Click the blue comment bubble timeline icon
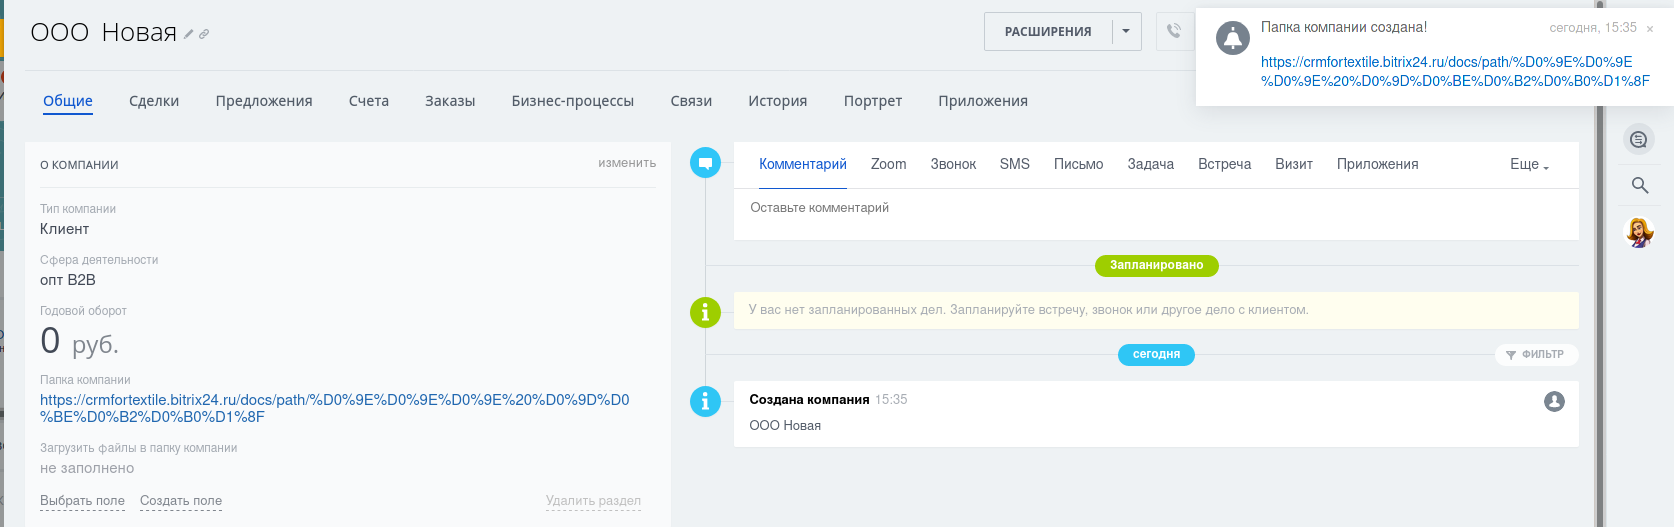Viewport: 1674px width, 527px height. (705, 162)
